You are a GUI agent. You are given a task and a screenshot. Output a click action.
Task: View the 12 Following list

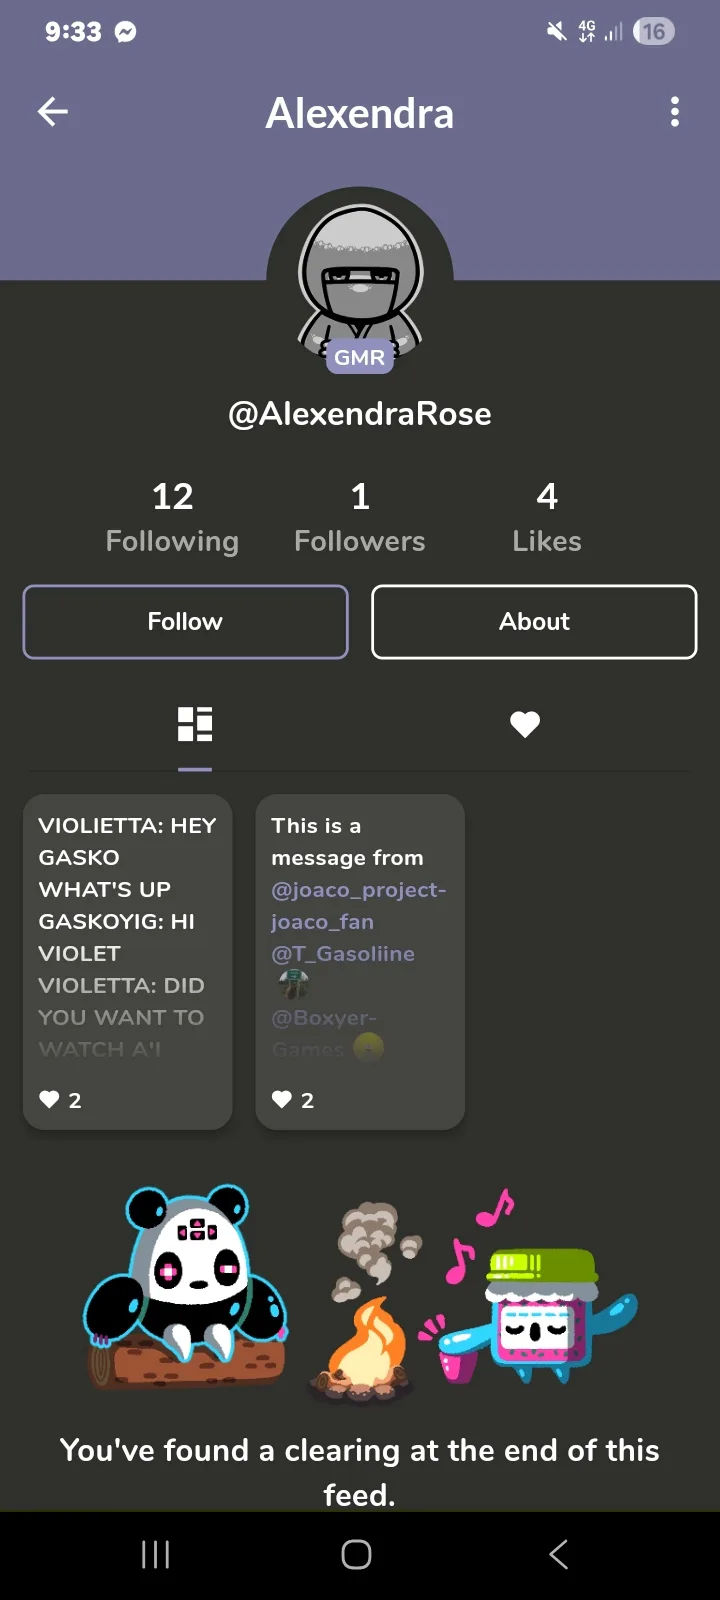click(x=172, y=516)
